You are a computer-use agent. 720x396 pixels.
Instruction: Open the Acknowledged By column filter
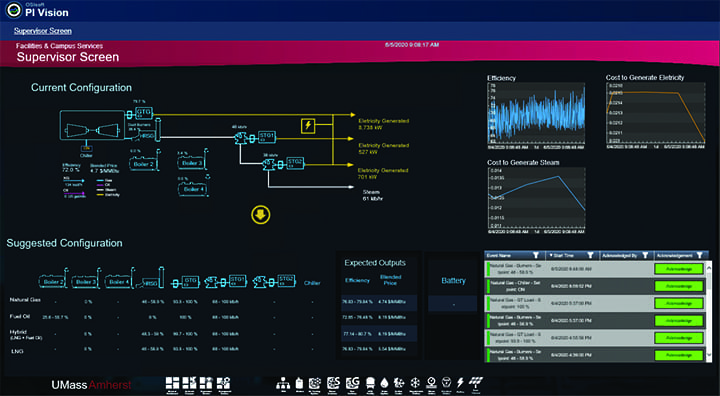click(645, 255)
